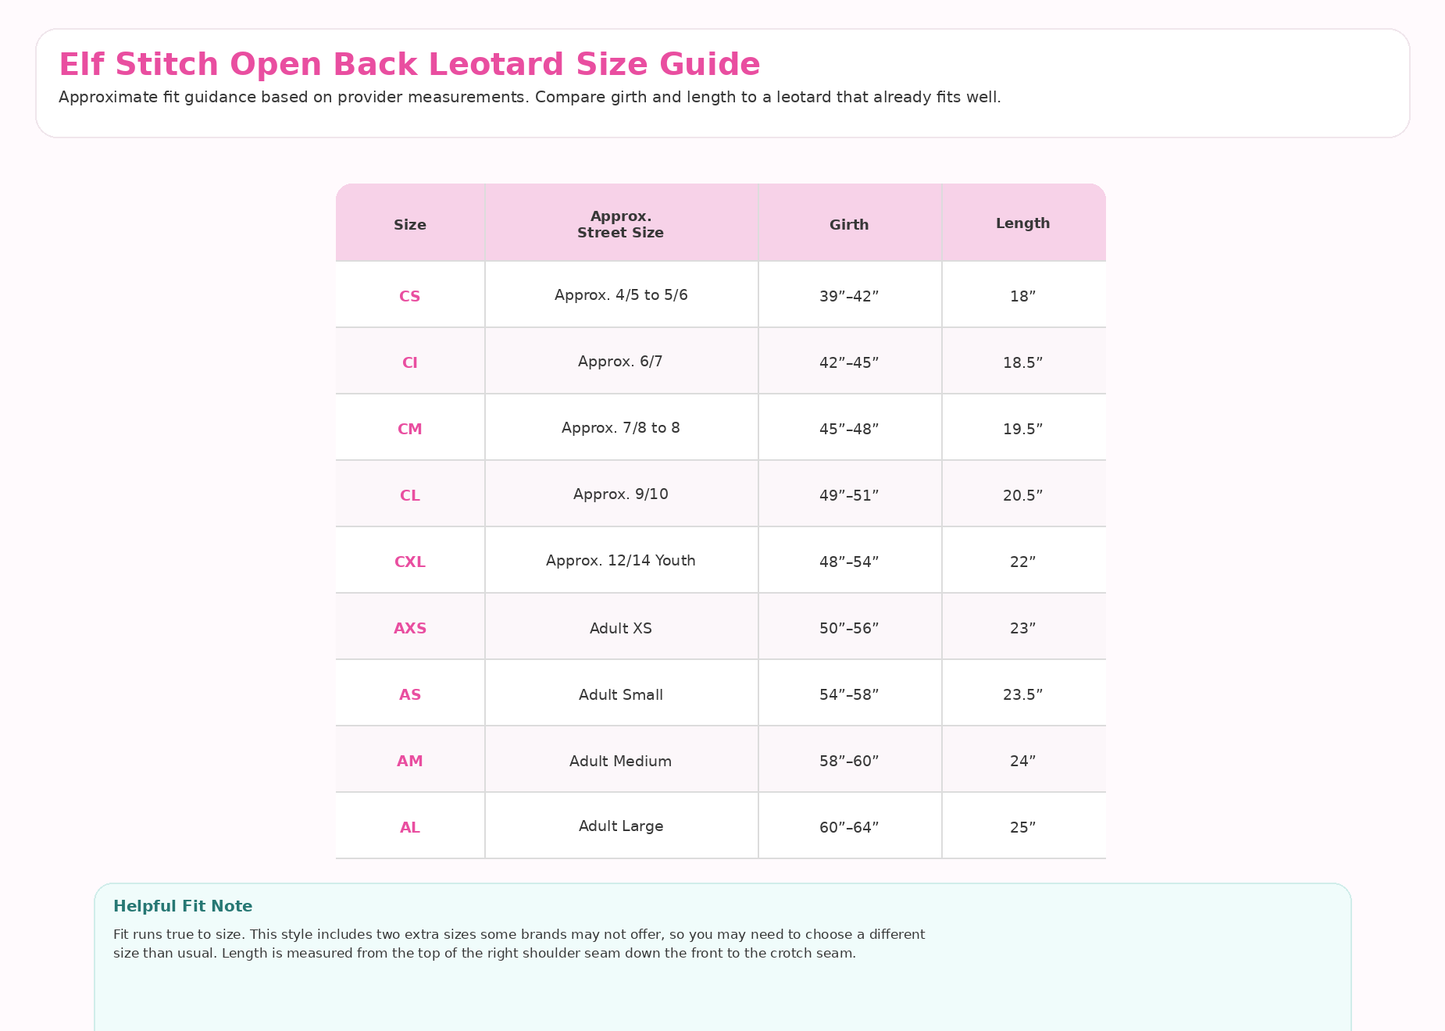1445x1031 pixels.
Task: Click the 'Girth' column header
Action: (x=849, y=225)
